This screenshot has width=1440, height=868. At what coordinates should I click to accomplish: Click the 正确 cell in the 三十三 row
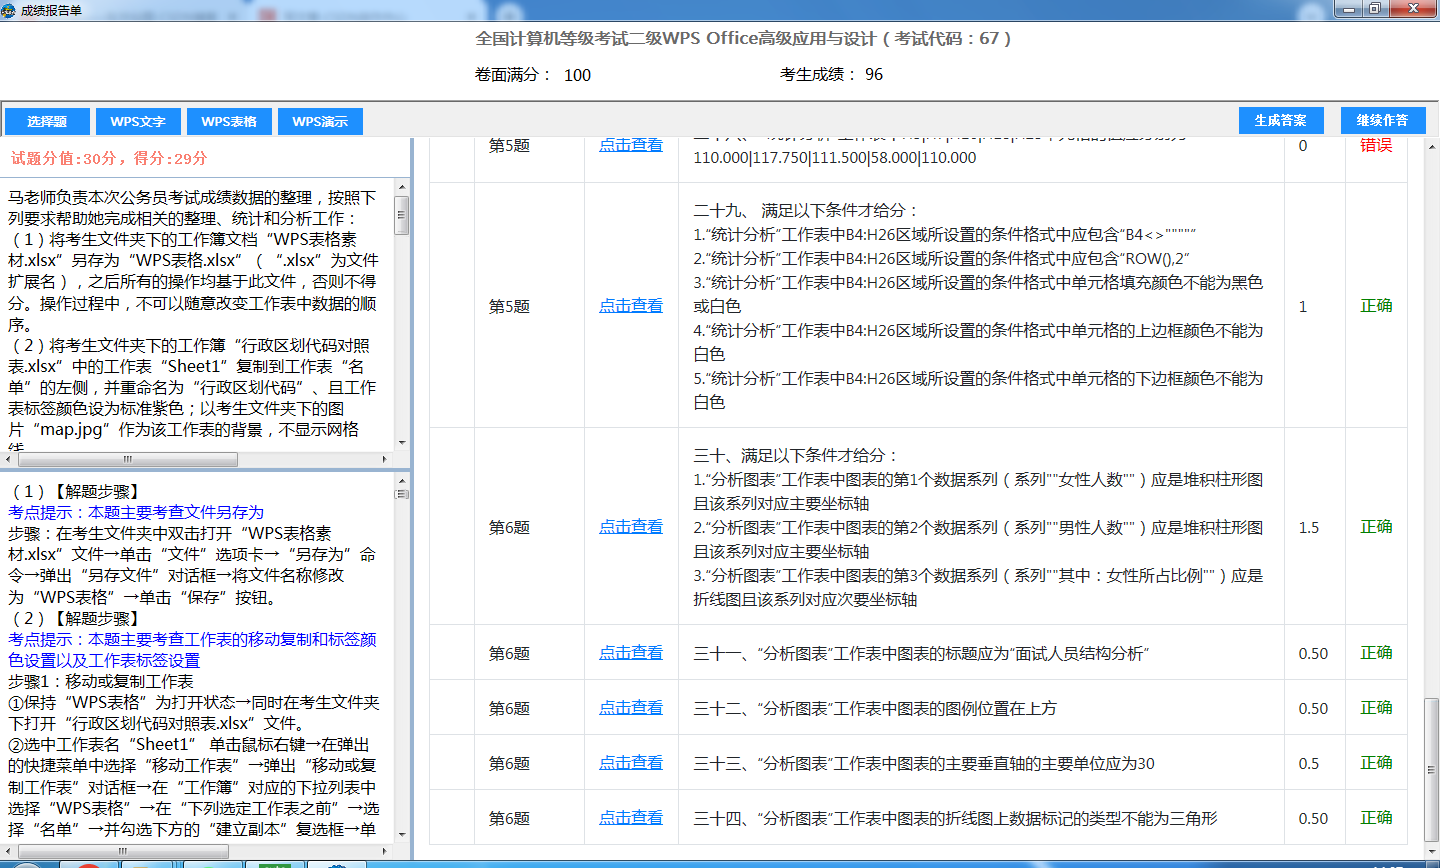pyautogui.click(x=1376, y=763)
